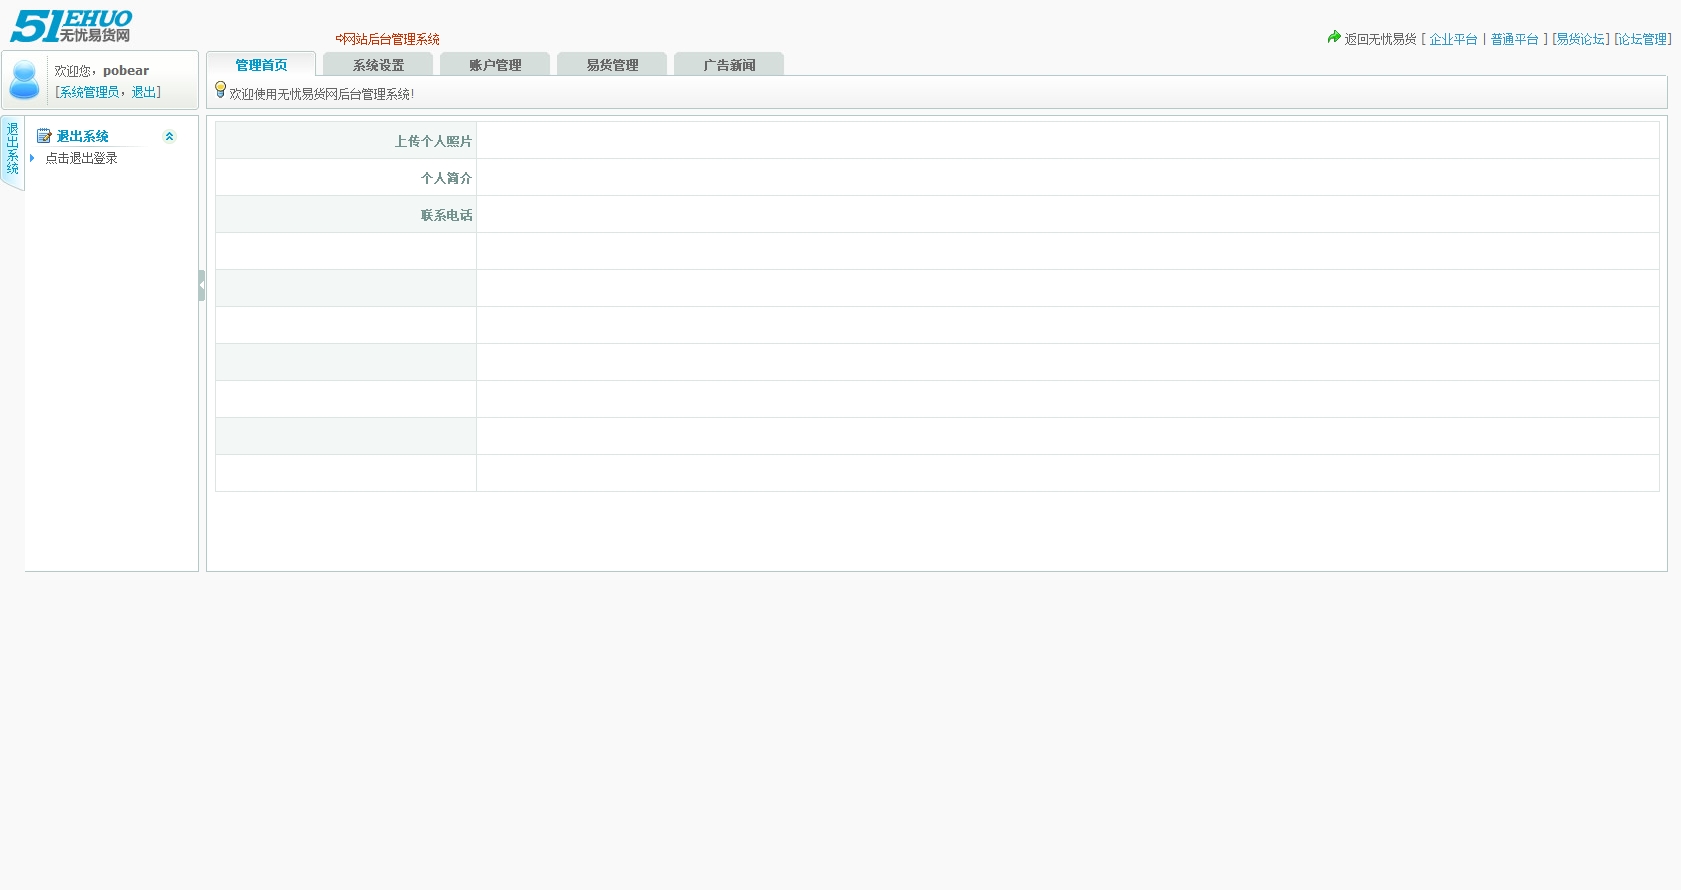The height and width of the screenshot is (890, 1681).
Task: Select the vertical 退出系统 side tab
Action: [x=12, y=150]
